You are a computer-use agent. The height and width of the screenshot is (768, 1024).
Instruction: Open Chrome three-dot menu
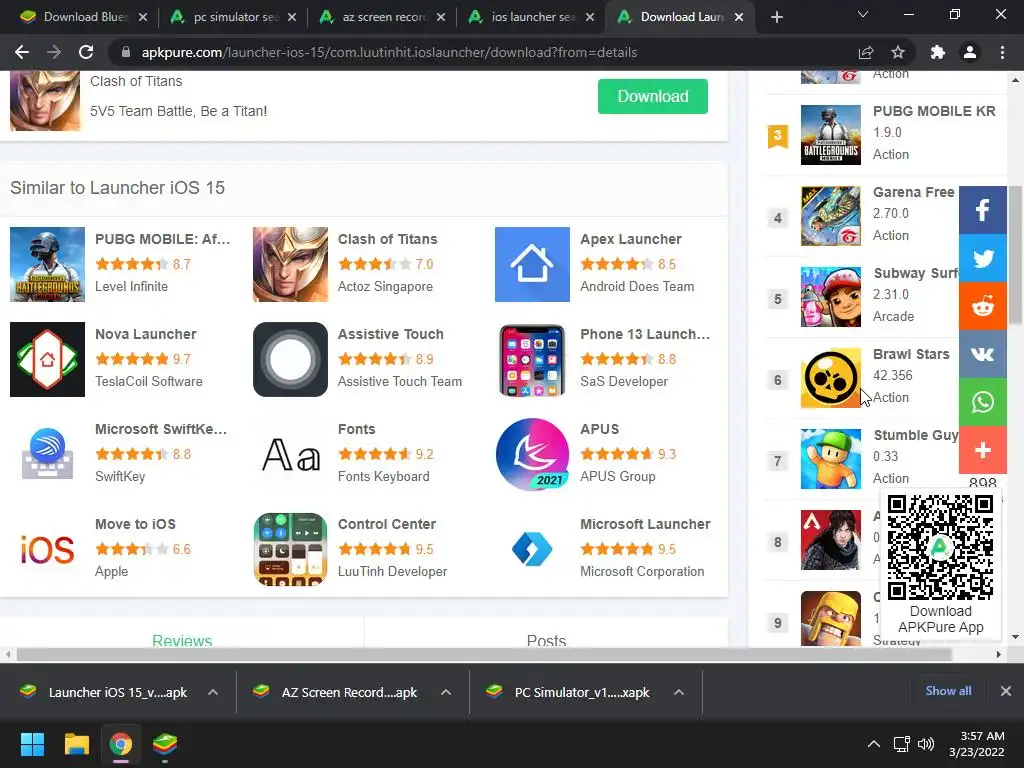1002,52
